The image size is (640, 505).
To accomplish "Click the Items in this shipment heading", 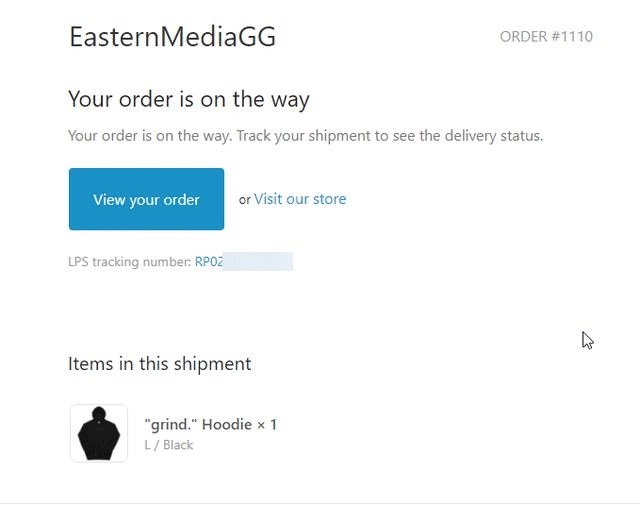I will coord(159,364).
